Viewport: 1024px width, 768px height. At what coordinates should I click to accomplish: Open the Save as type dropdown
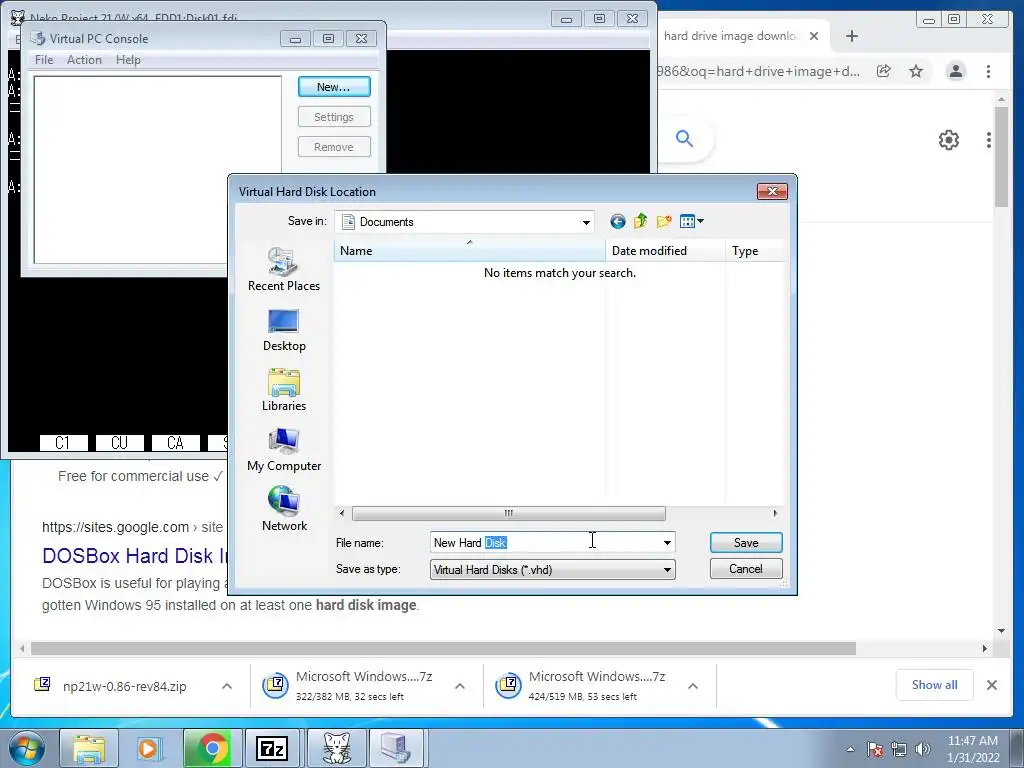click(x=552, y=569)
